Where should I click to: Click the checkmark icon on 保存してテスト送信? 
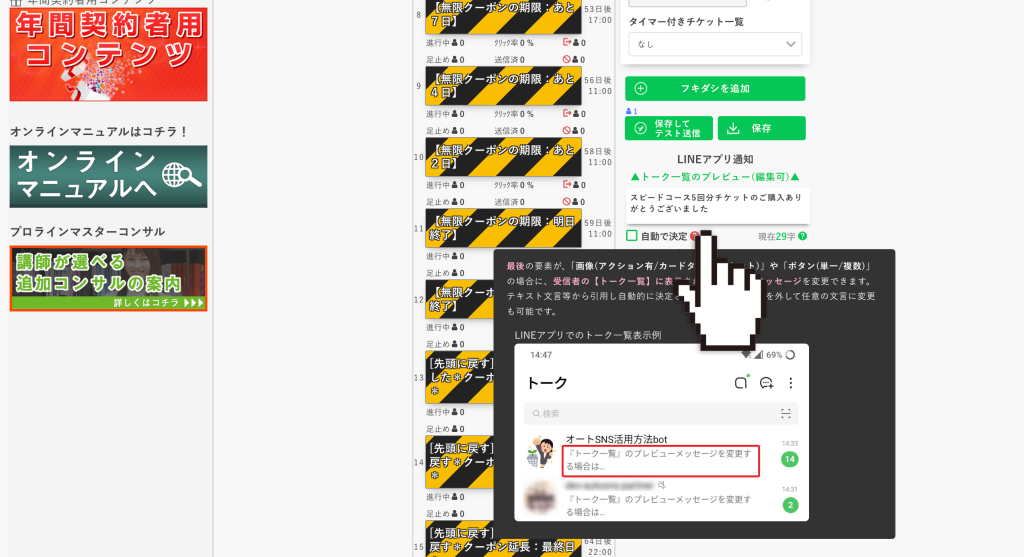point(641,129)
